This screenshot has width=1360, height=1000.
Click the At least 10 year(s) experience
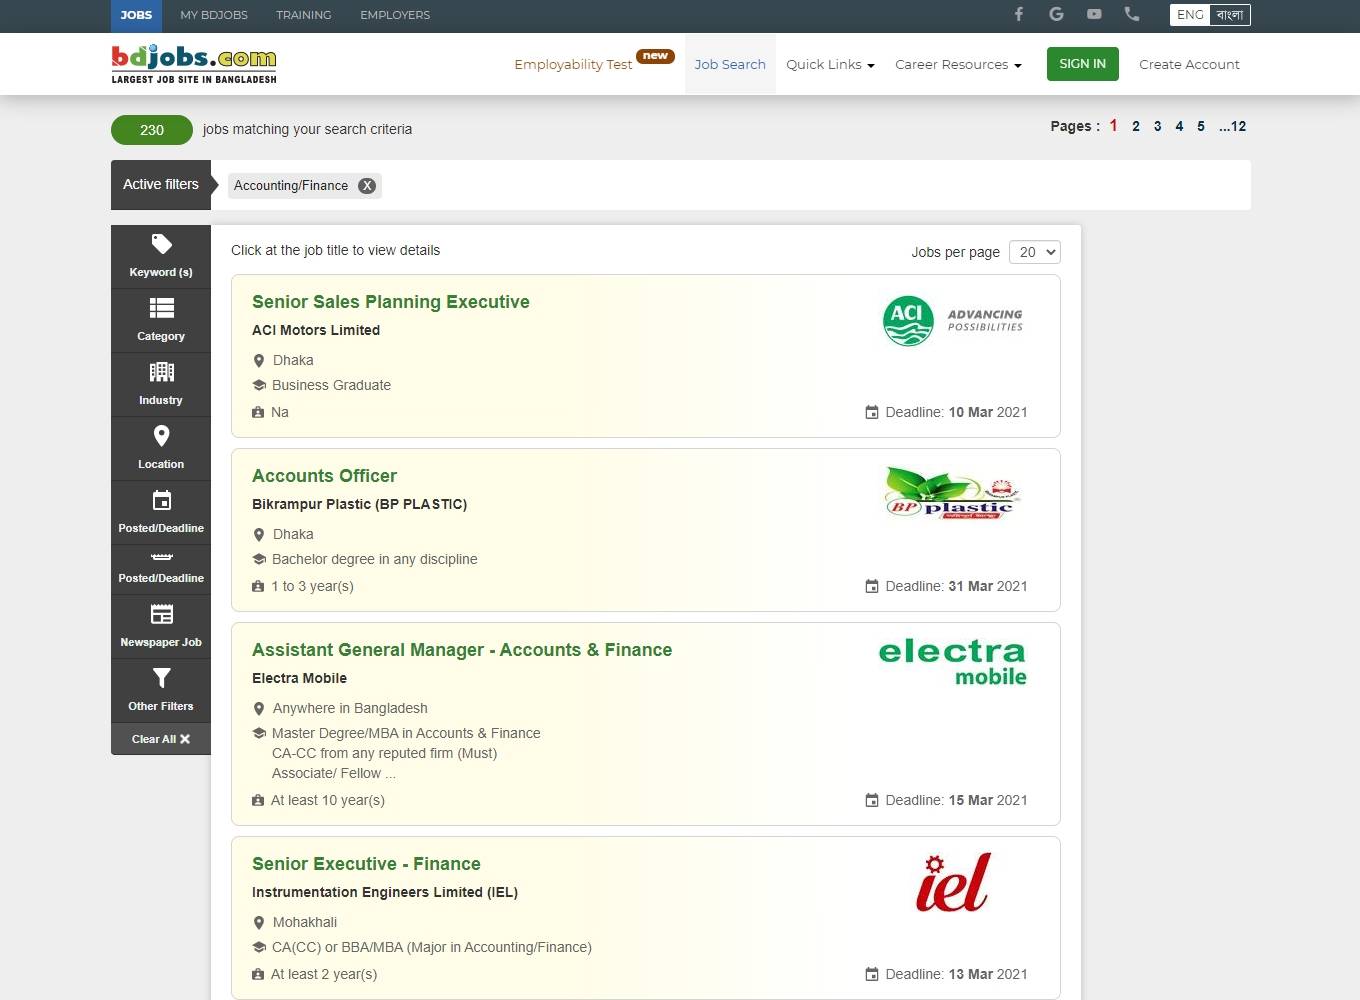point(328,800)
